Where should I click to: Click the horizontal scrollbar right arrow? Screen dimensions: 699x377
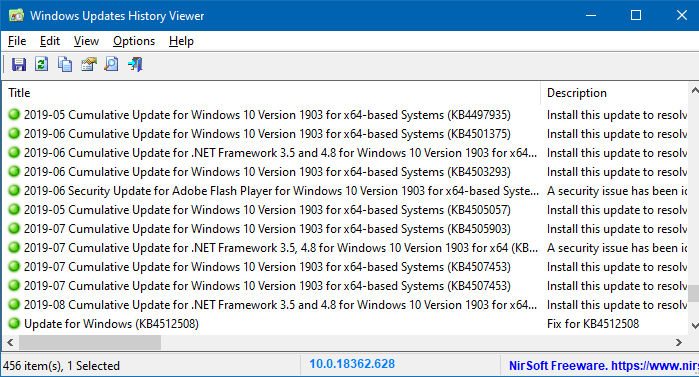tap(678, 342)
